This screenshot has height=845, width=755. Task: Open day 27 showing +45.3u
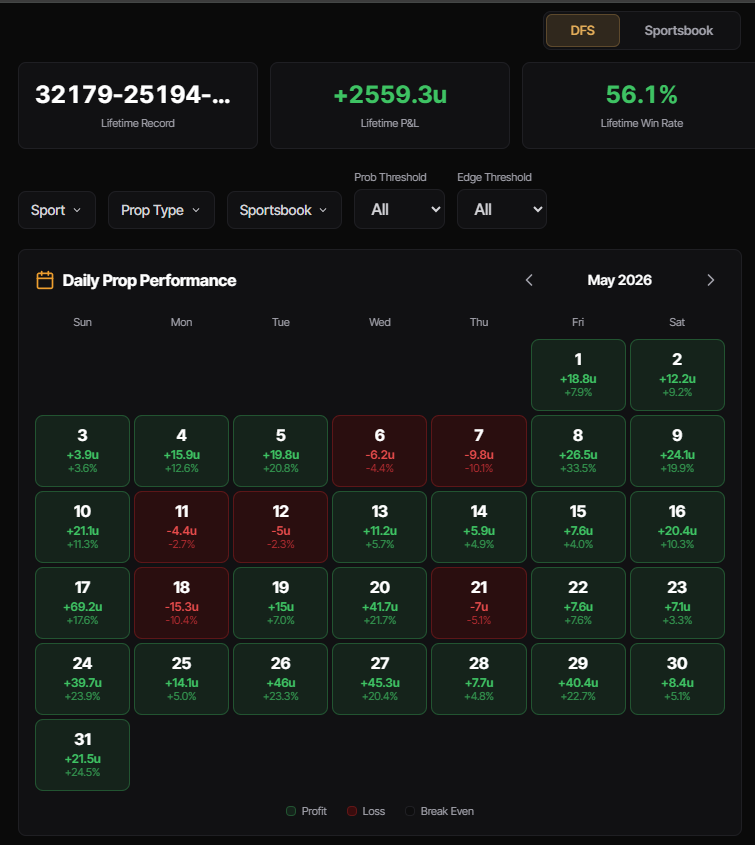[x=380, y=679]
